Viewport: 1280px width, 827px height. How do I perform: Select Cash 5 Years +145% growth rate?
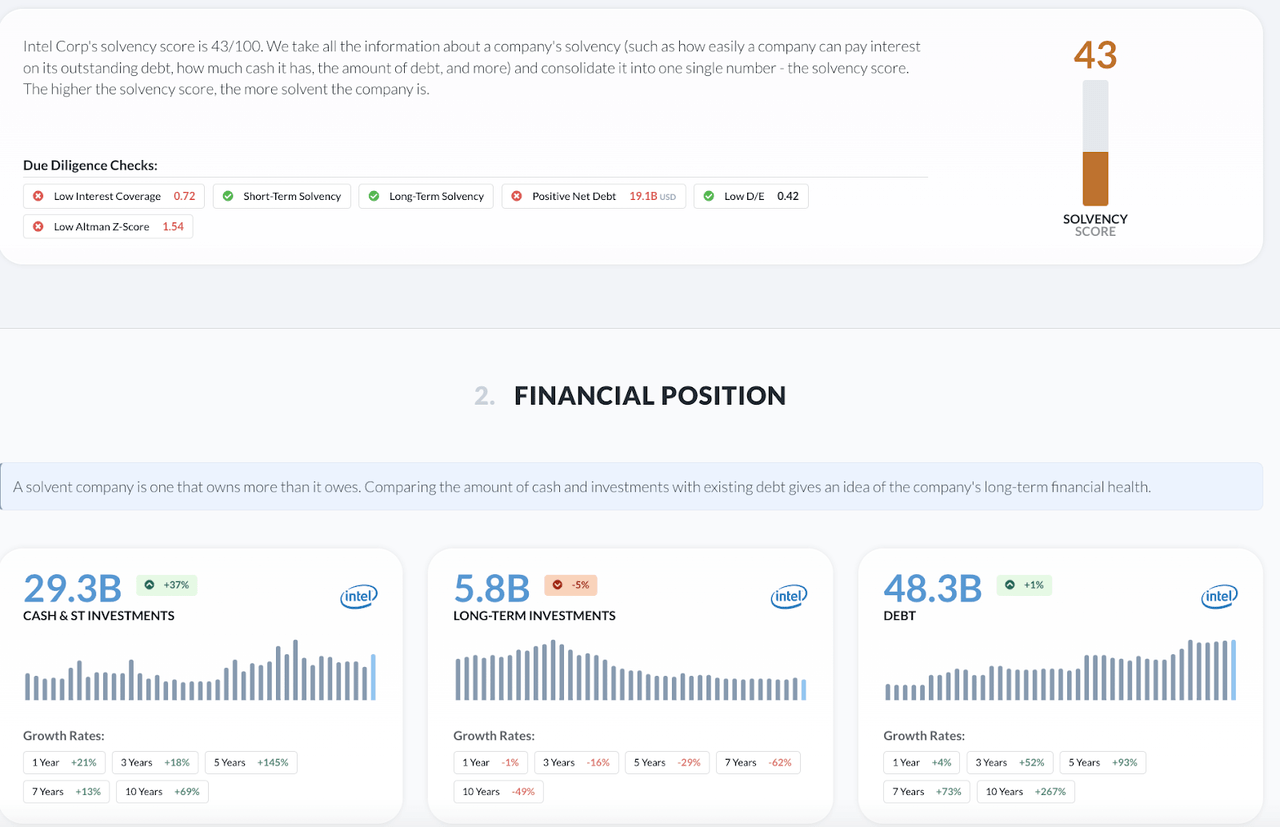[251, 762]
